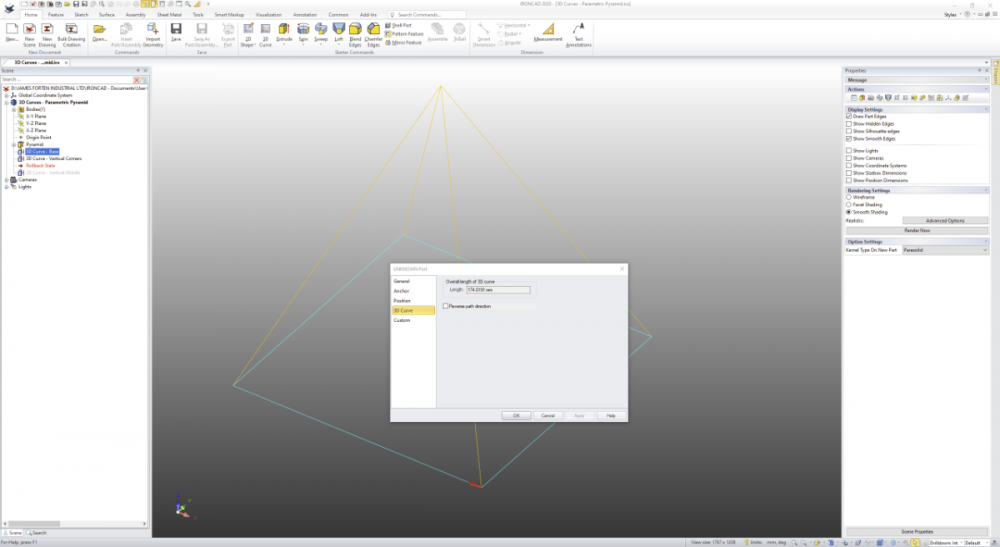This screenshot has height=547, width=1000.
Task: Collapse 3D Curves - Parametric Pyramid node
Action: pyautogui.click(x=6, y=102)
